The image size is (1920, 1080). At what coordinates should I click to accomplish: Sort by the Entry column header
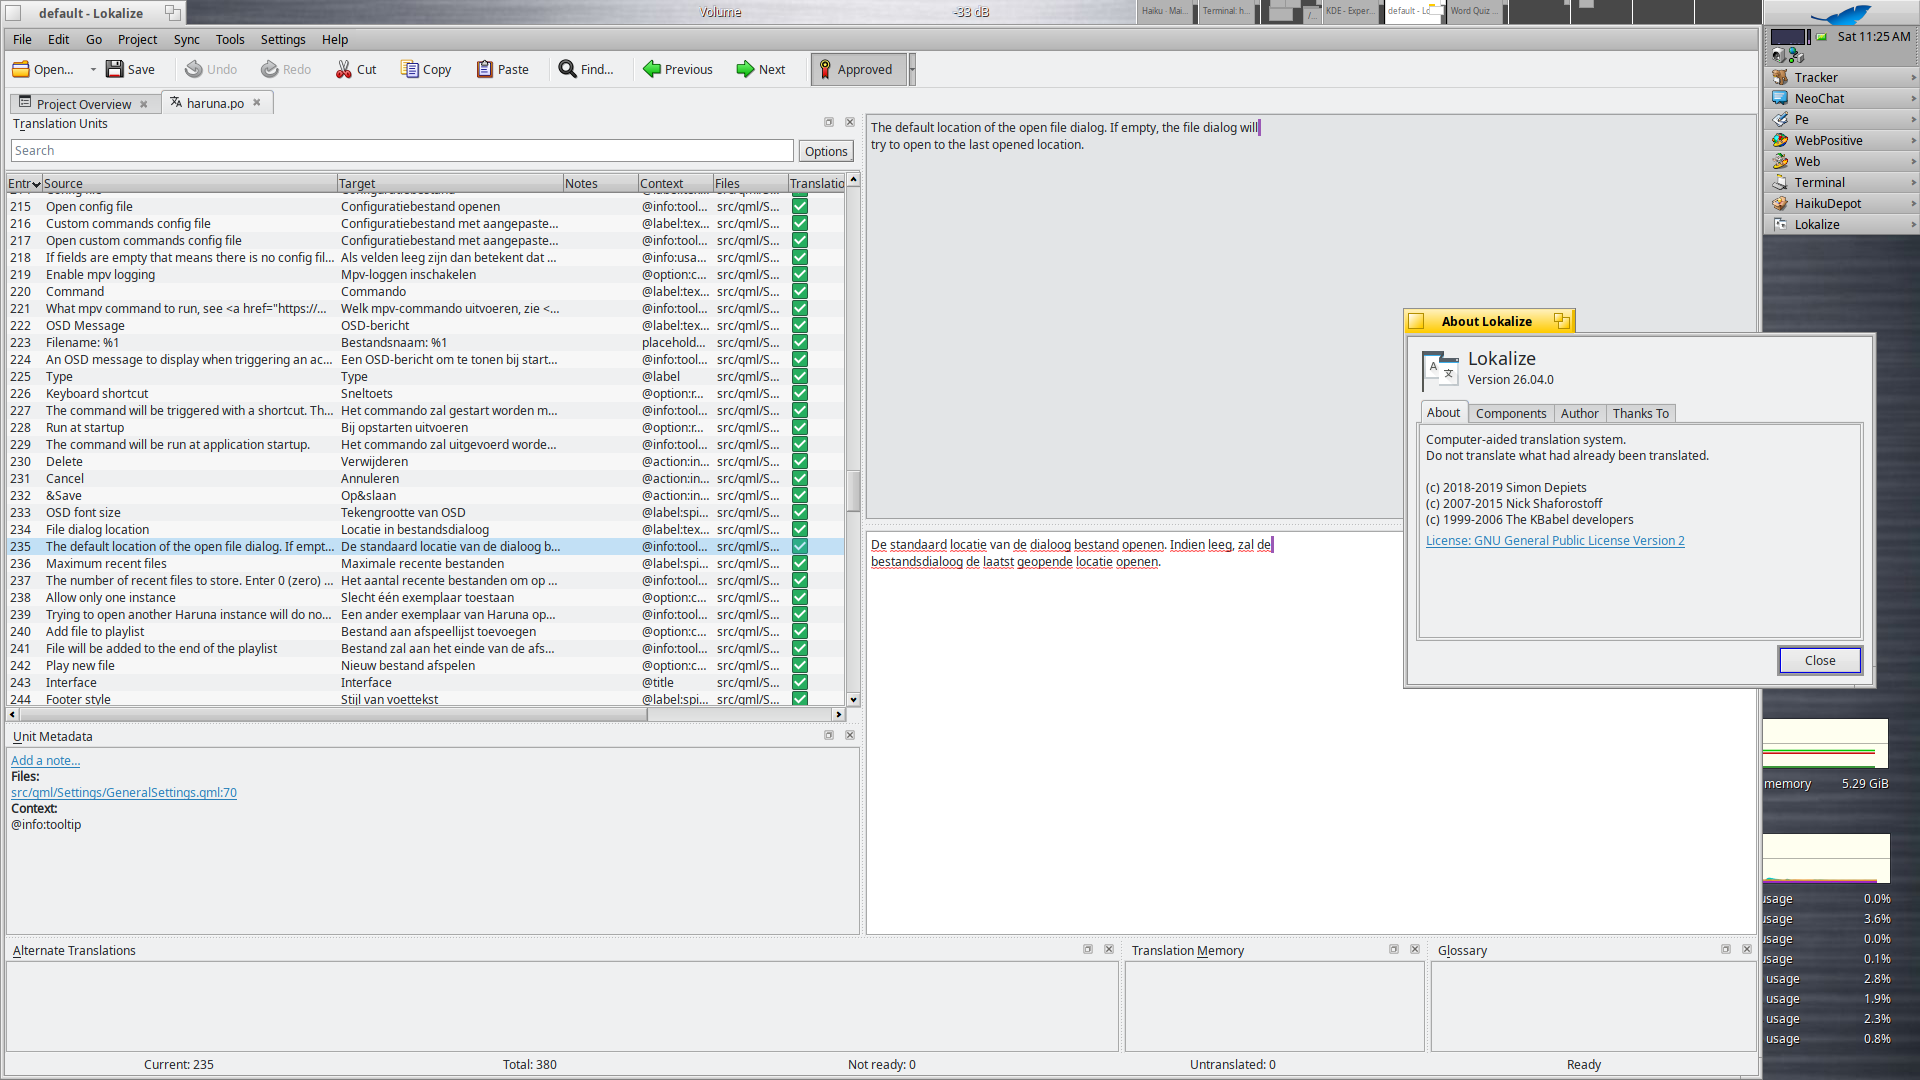pos(24,184)
